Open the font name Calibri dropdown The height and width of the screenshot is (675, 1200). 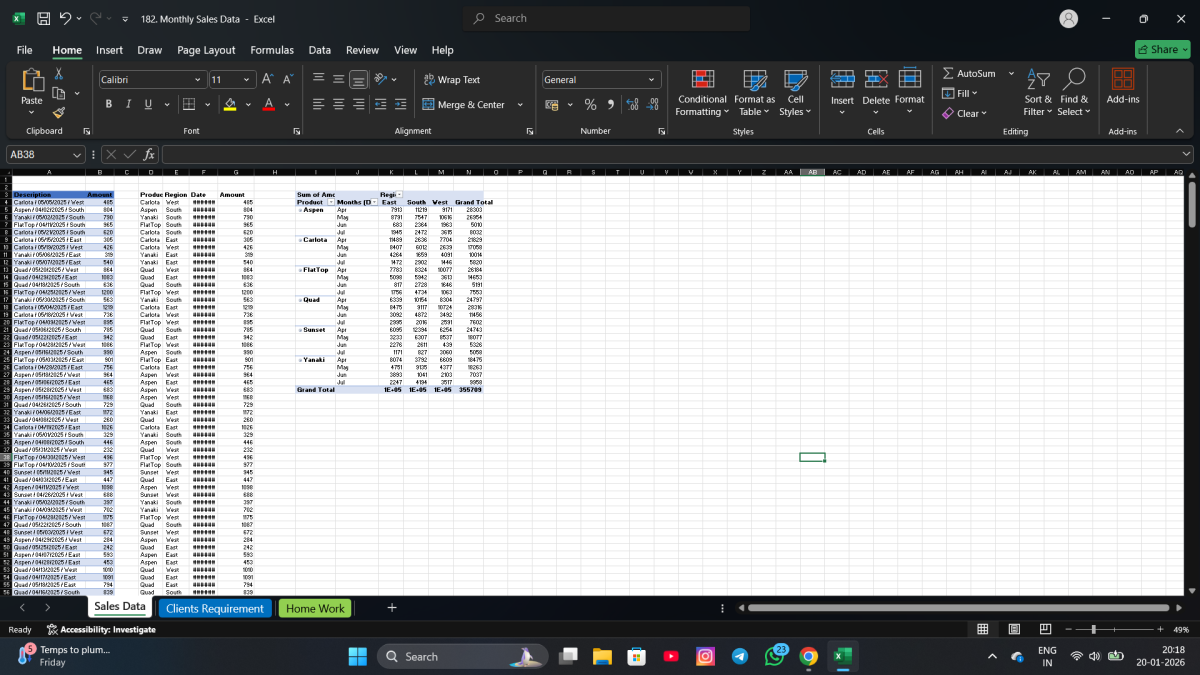[198, 80]
